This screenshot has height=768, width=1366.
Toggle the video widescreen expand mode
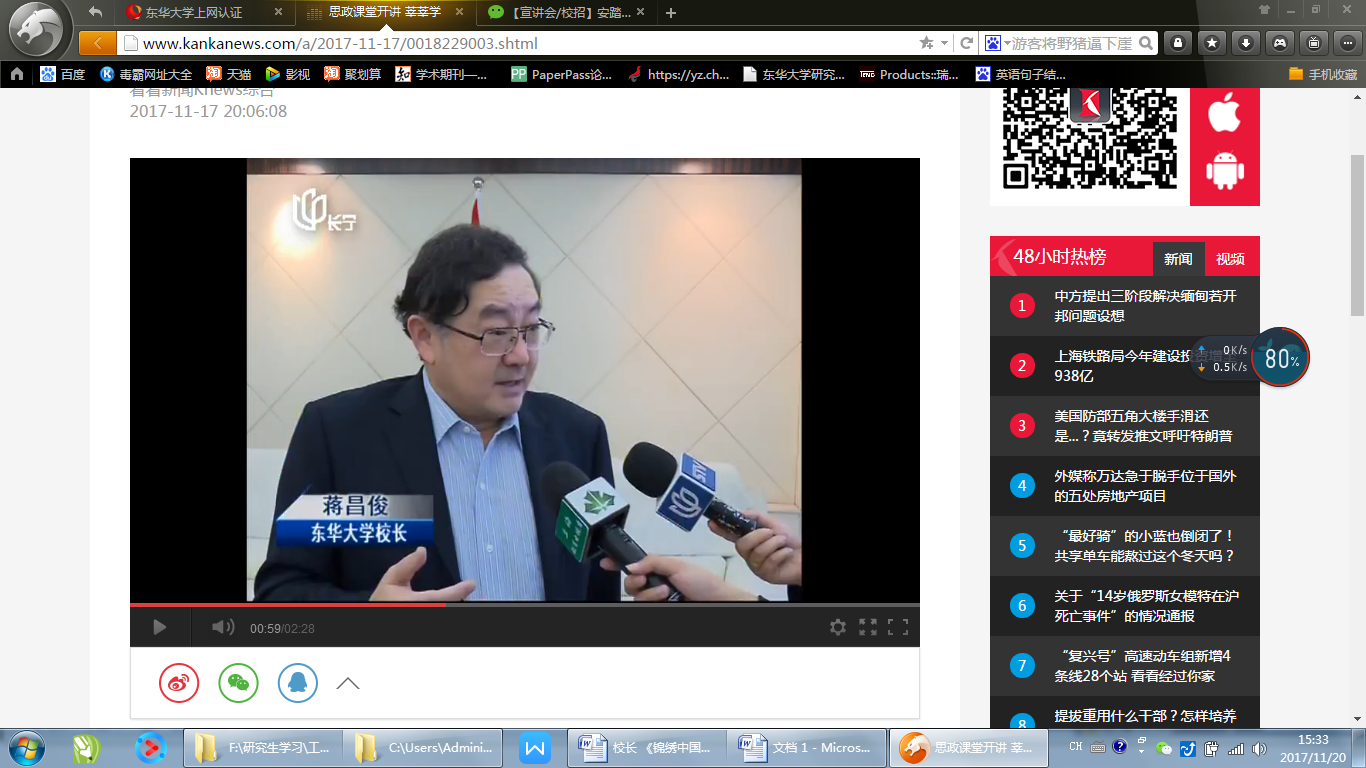click(x=868, y=627)
